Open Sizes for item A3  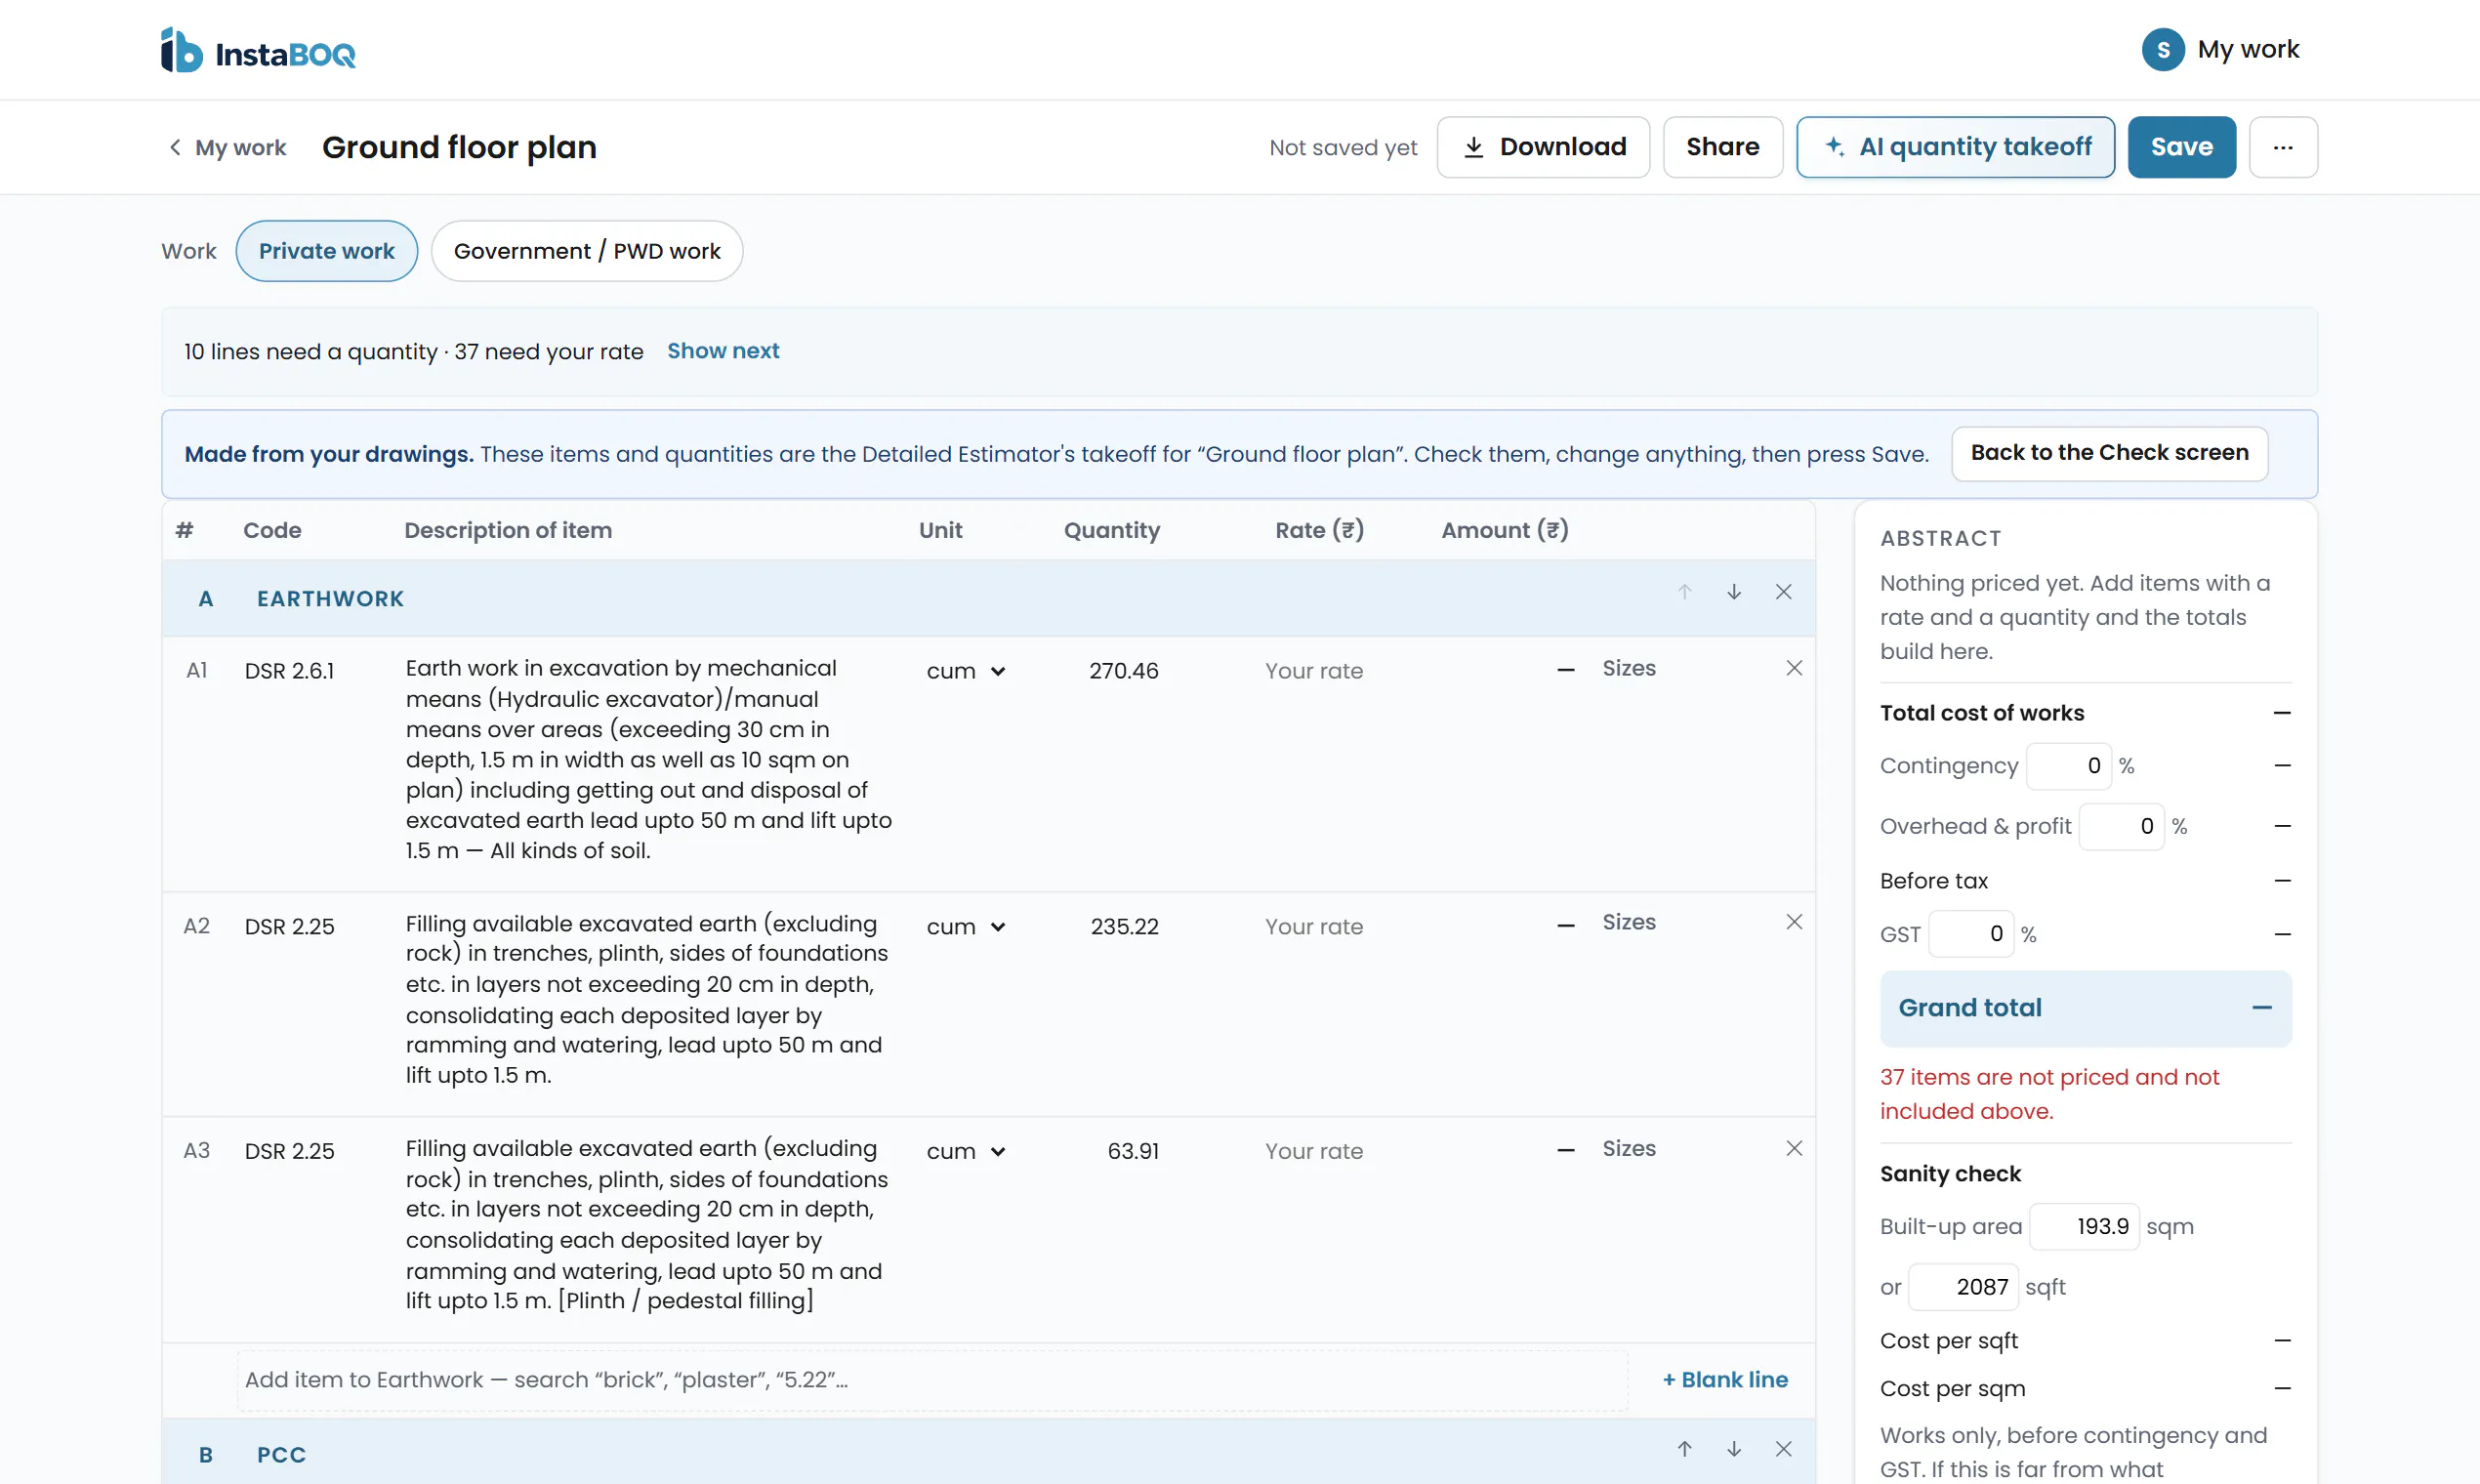point(1629,1148)
